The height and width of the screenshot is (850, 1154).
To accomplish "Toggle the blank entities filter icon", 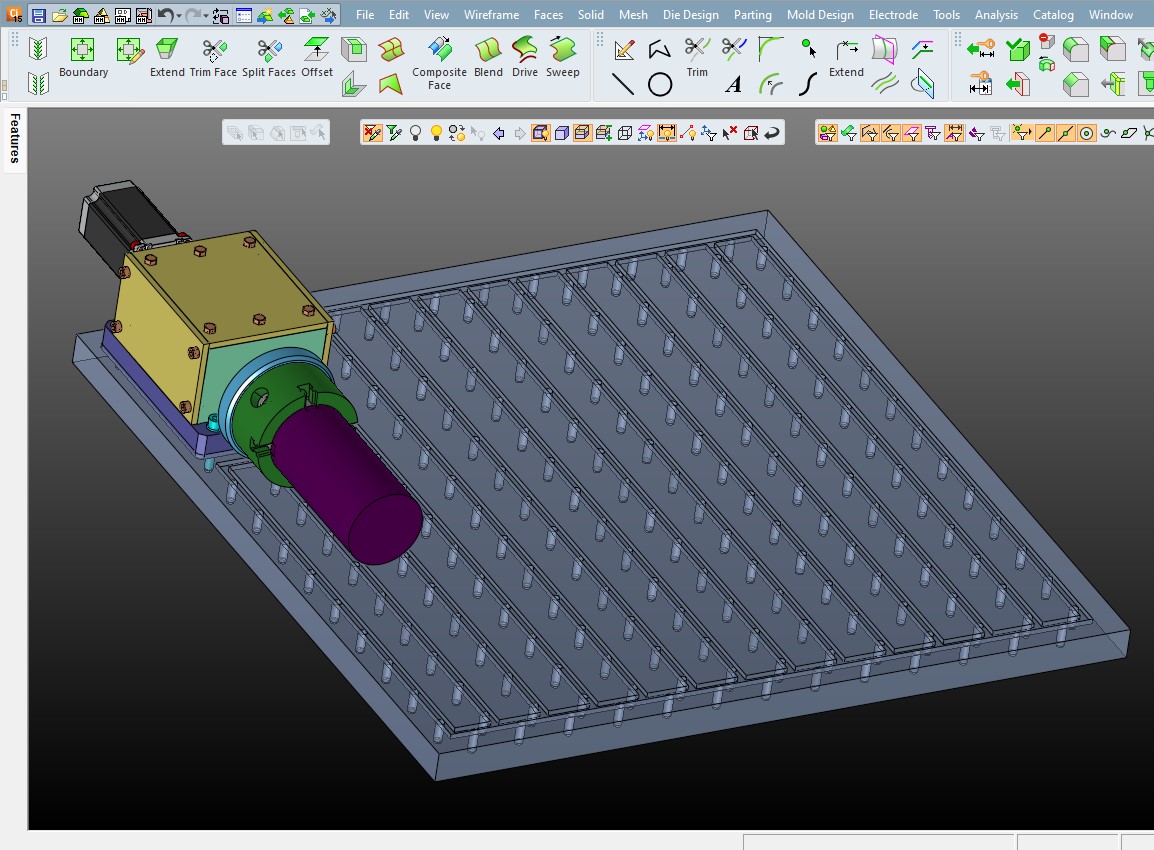I will click(371, 131).
